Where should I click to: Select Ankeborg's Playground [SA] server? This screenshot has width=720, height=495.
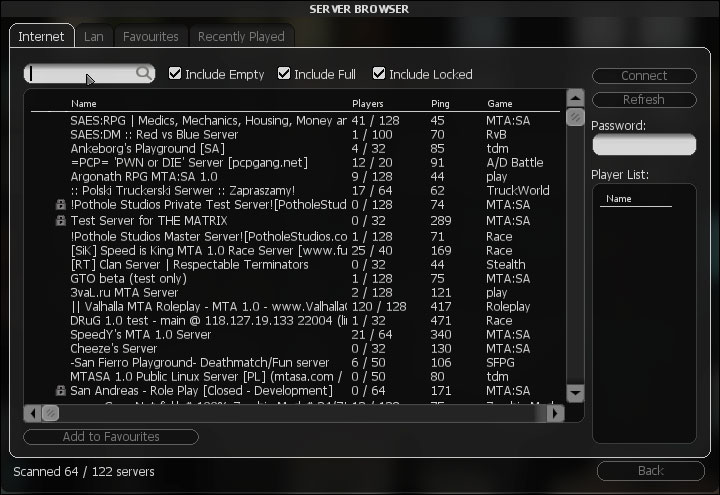pos(295,149)
